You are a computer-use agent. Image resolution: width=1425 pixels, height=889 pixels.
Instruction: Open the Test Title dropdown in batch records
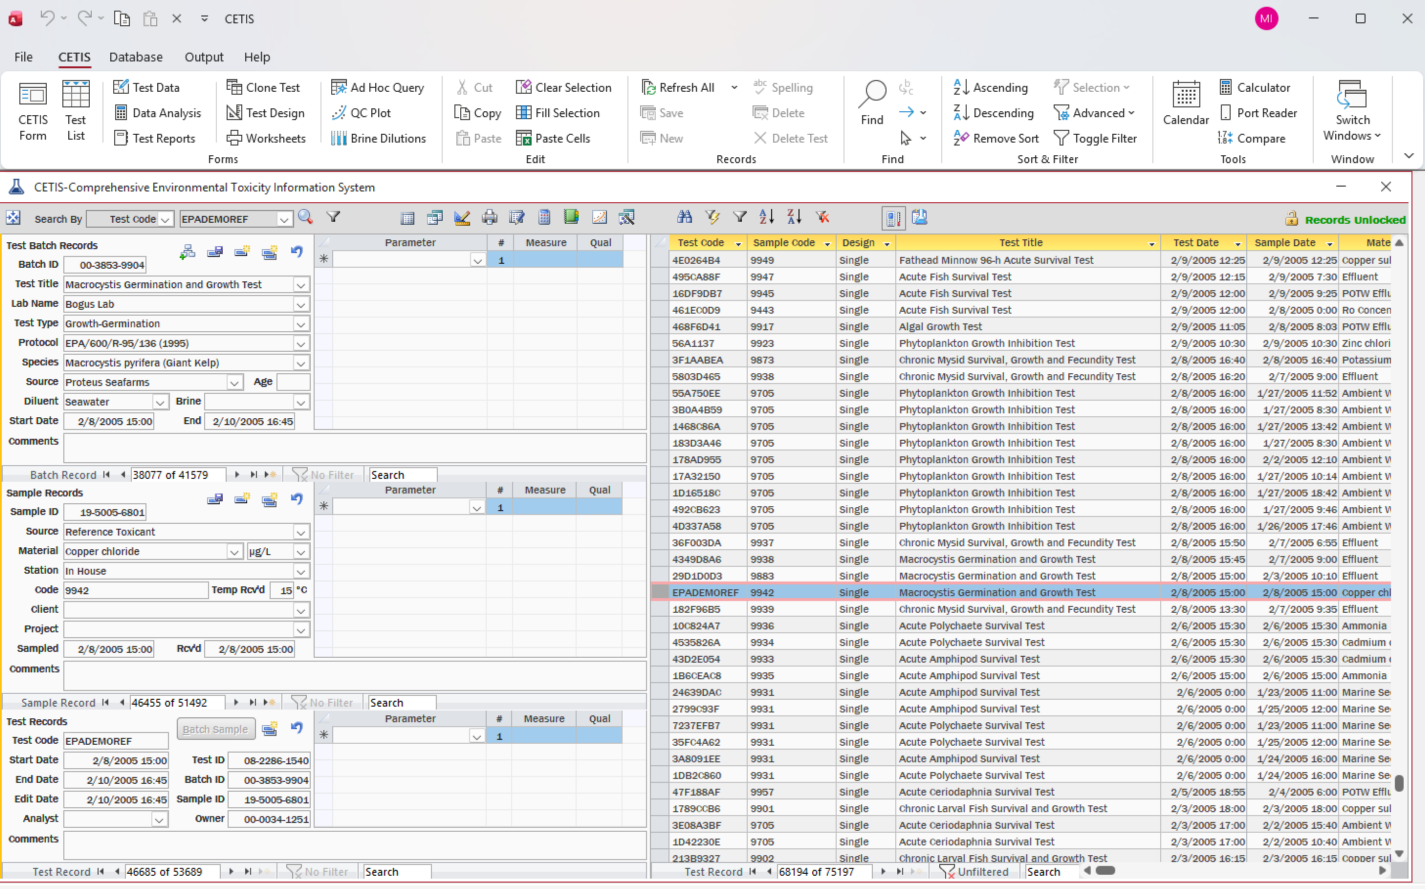[301, 285]
